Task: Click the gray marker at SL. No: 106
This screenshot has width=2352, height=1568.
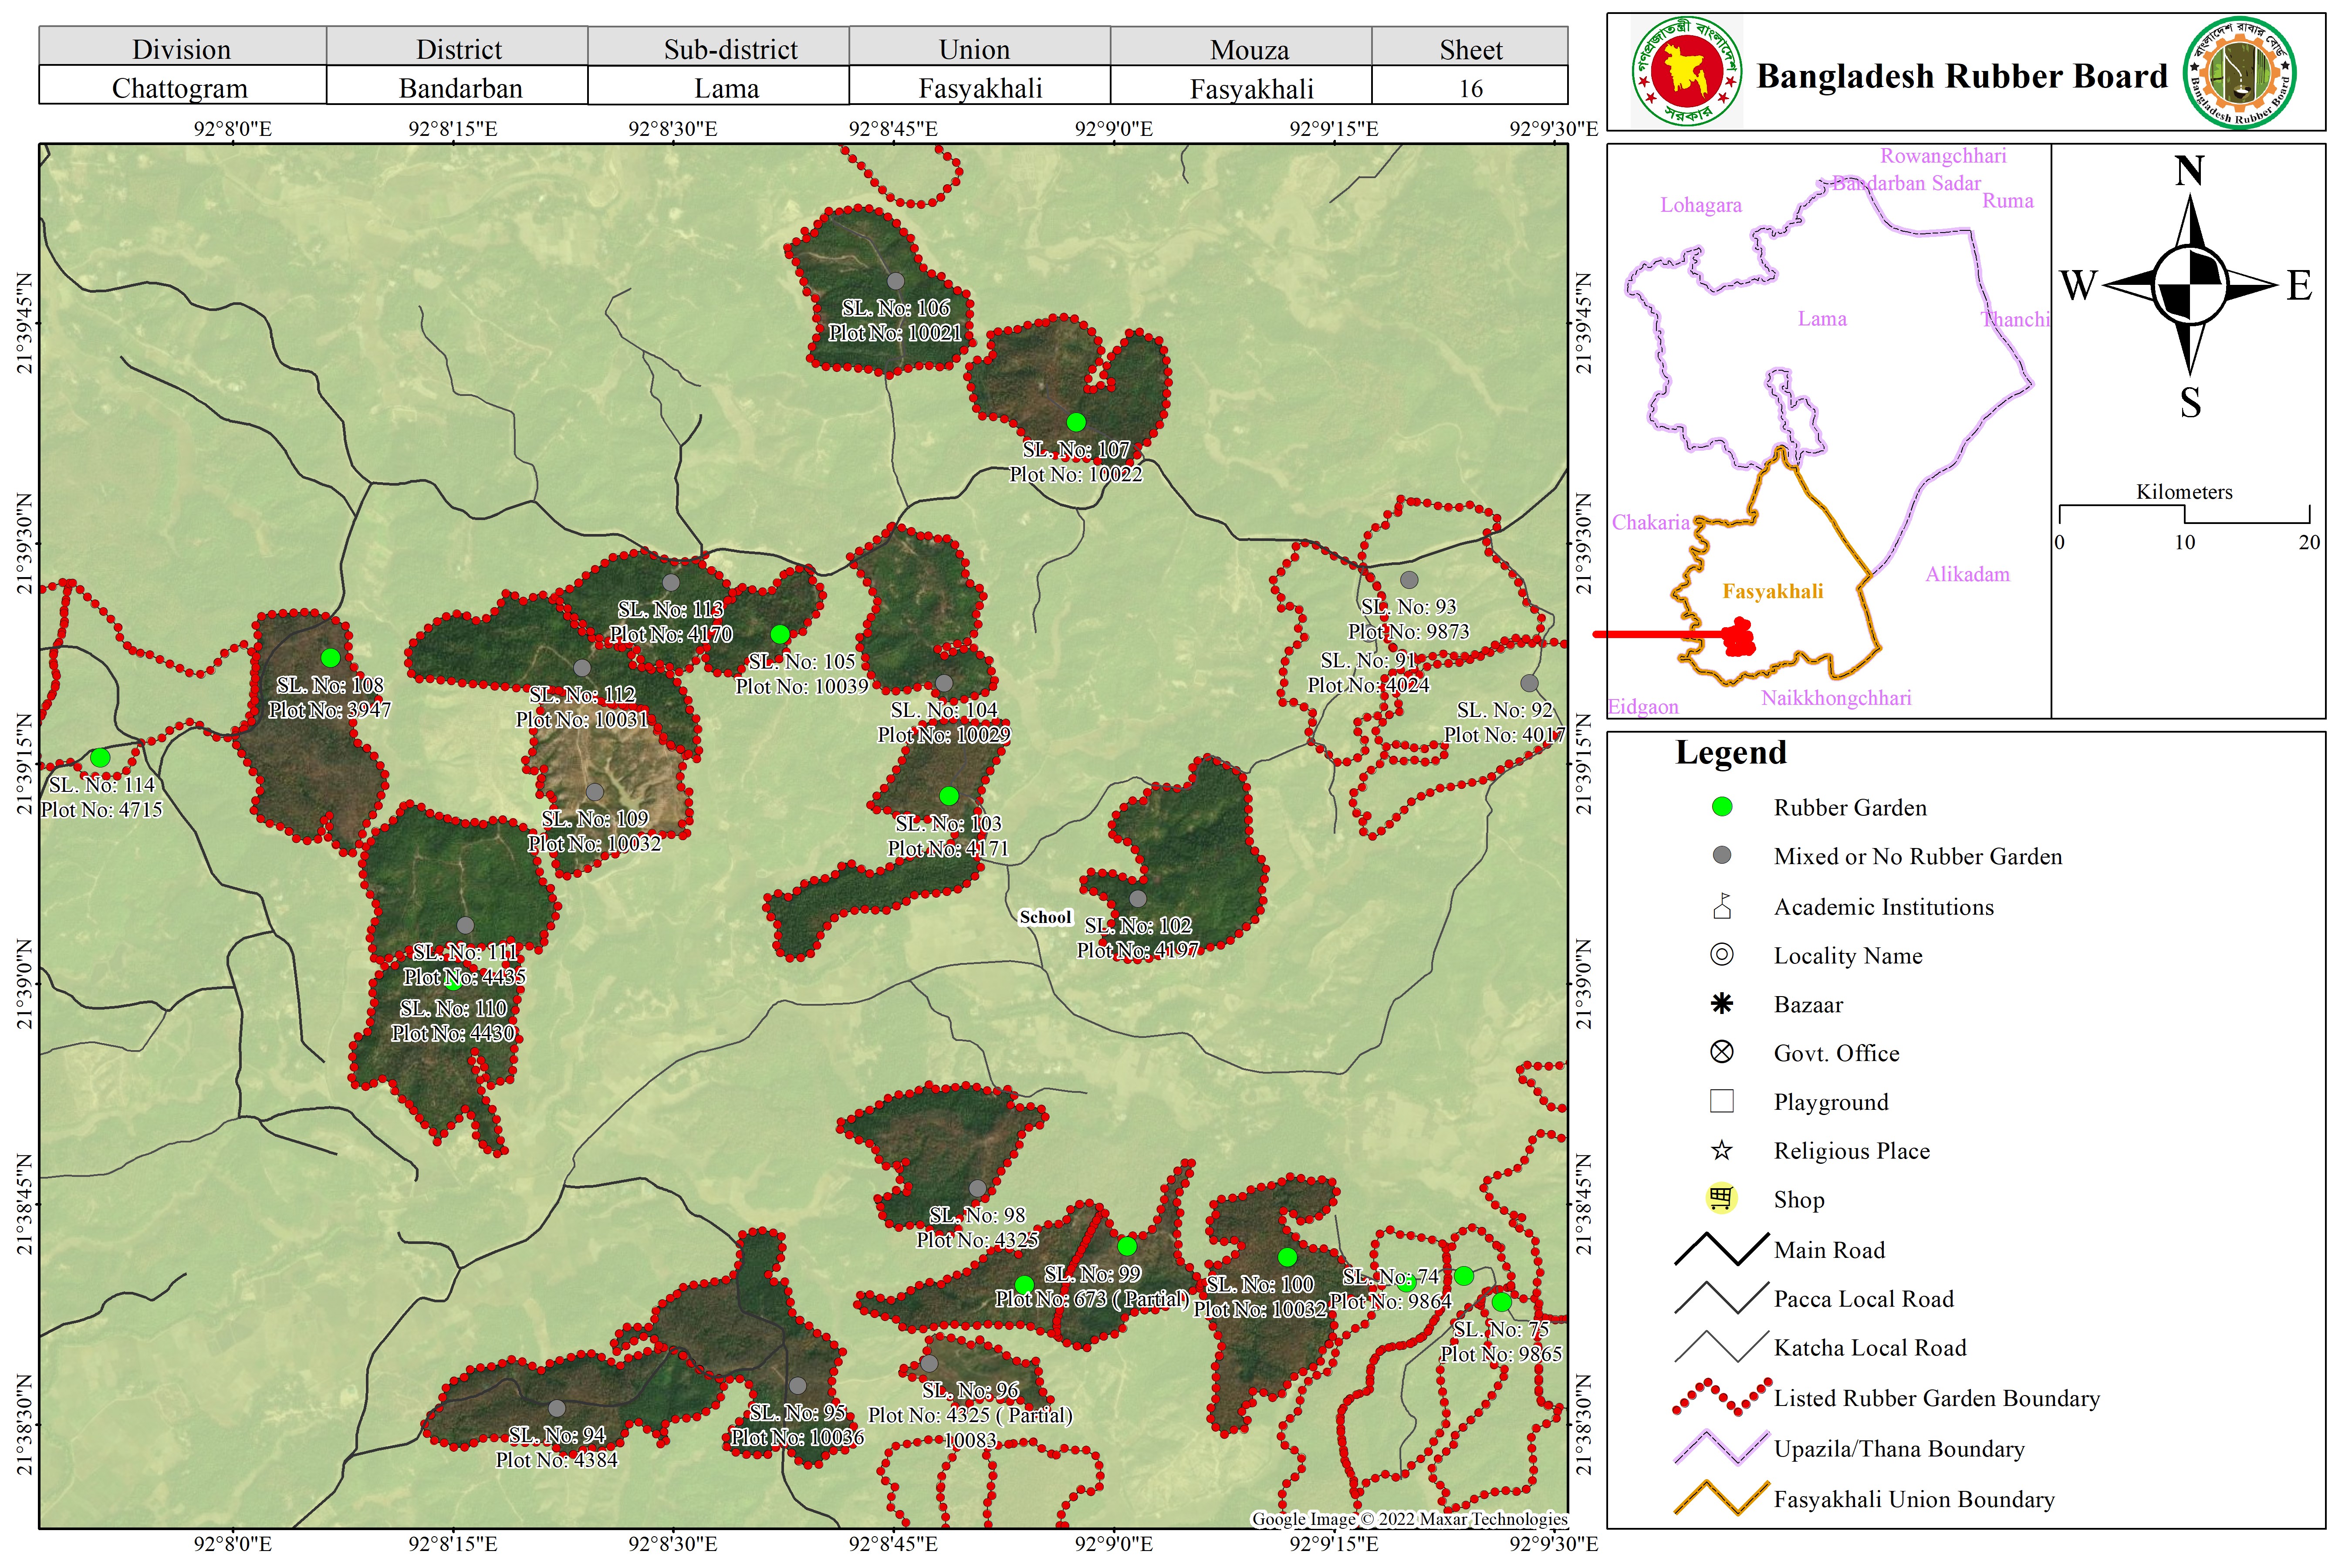Action: click(896, 282)
